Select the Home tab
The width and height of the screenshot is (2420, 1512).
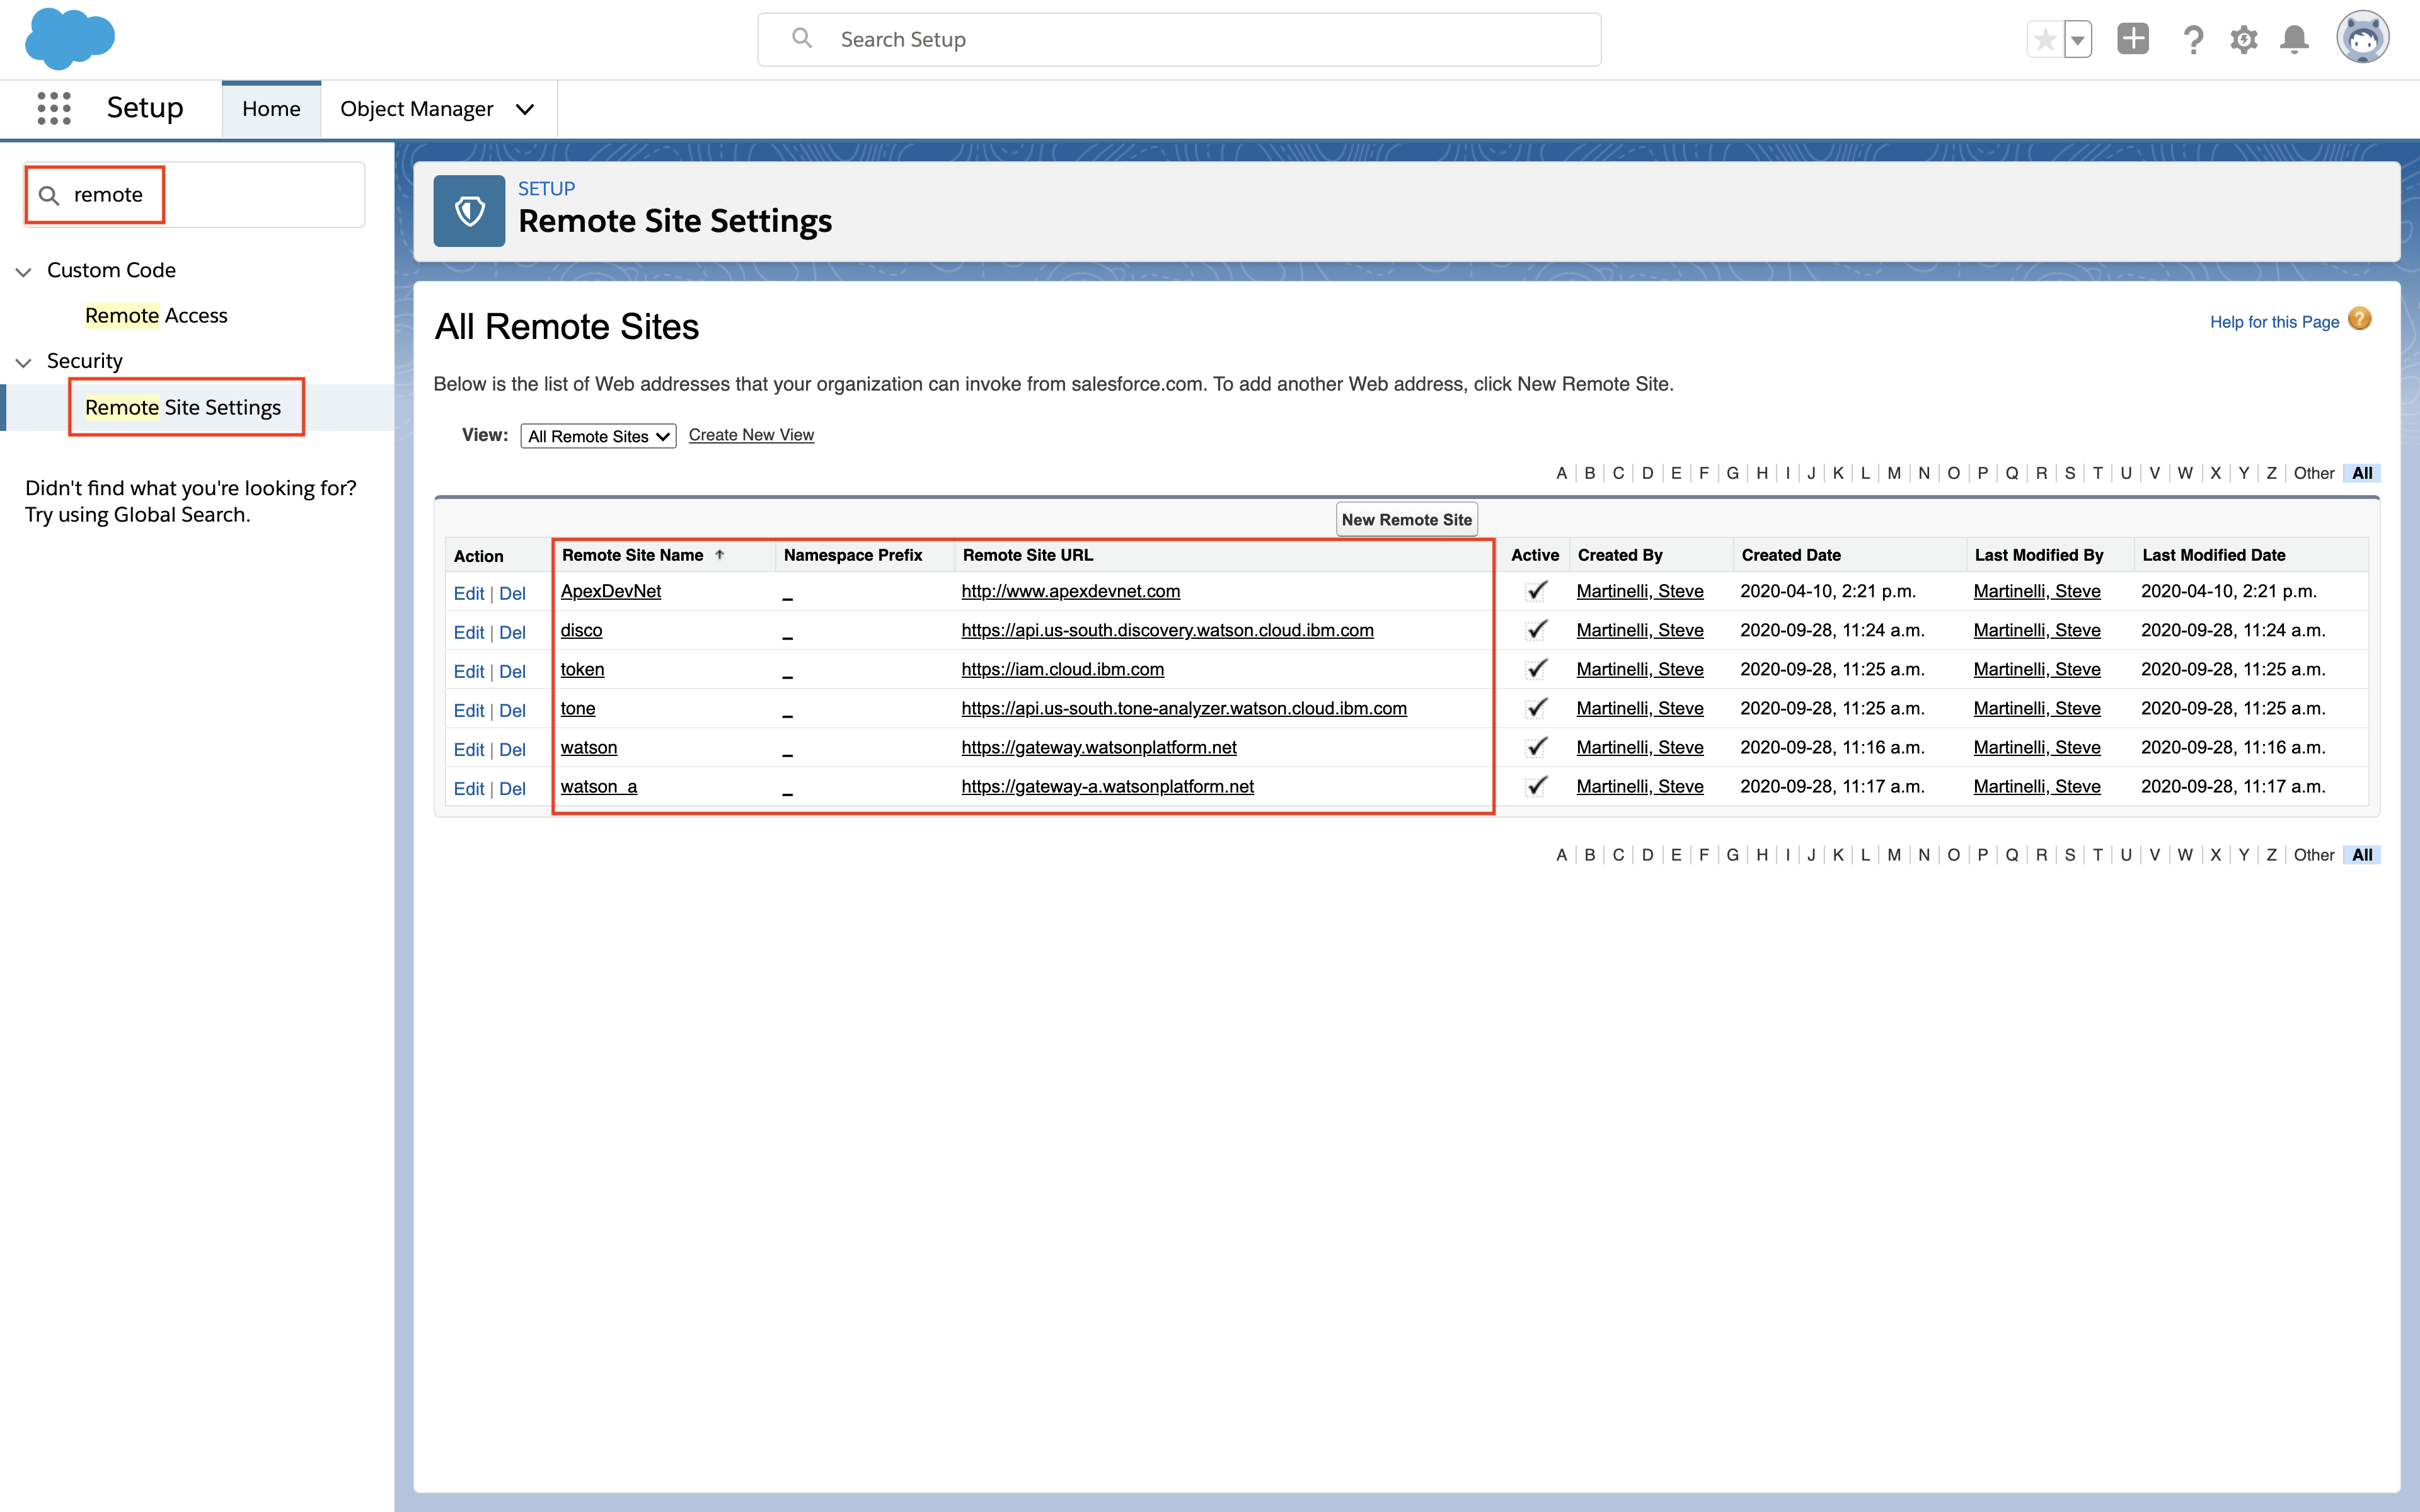click(271, 108)
